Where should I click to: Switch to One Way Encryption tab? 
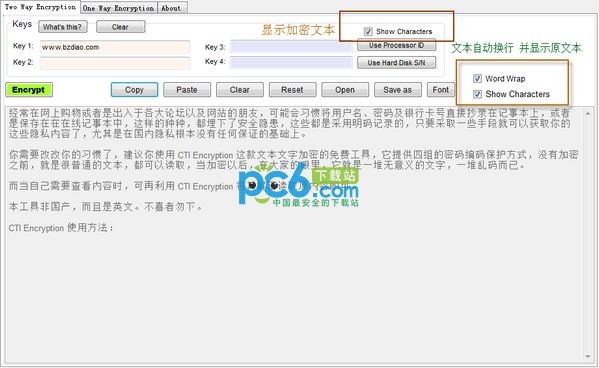118,8
